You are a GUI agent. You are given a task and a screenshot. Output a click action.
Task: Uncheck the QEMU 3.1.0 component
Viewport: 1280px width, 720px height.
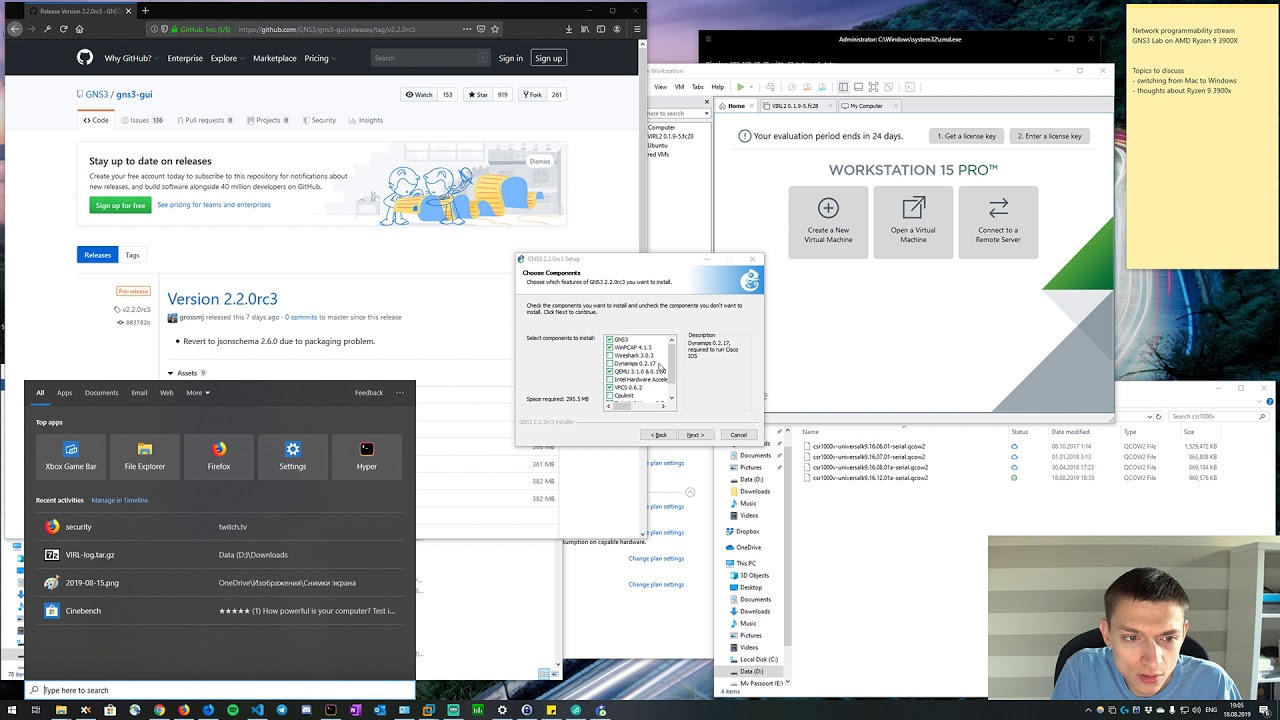[610, 372]
